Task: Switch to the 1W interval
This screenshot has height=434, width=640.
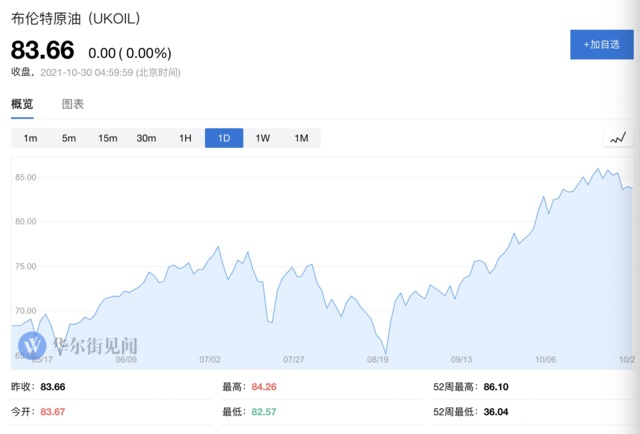Action: coord(262,138)
